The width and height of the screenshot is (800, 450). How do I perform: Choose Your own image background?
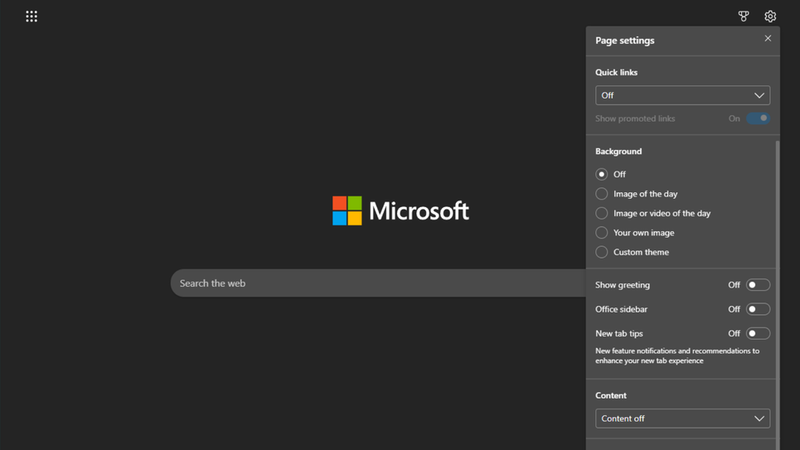(602, 233)
